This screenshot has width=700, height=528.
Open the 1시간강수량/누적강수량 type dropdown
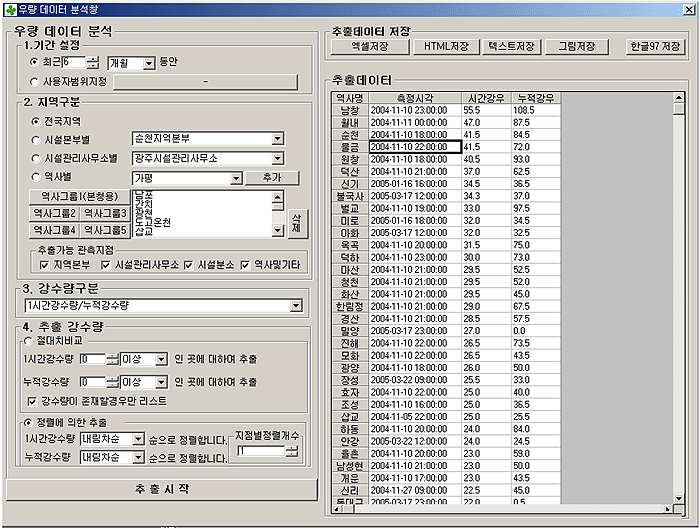pos(295,305)
